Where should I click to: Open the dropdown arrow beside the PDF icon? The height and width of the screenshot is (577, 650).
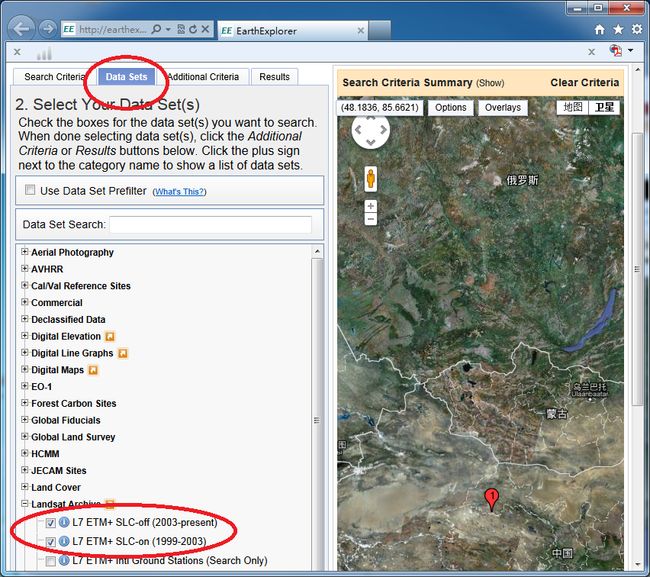point(631,51)
